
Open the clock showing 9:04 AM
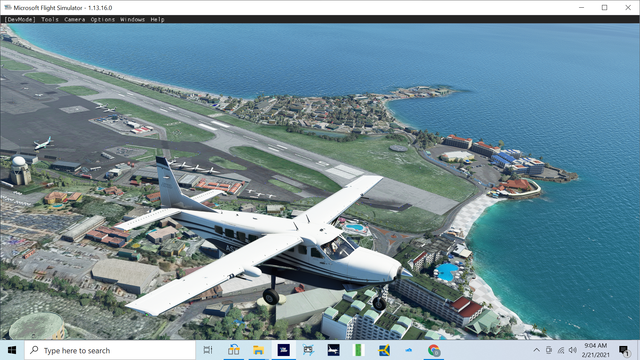(x=596, y=350)
